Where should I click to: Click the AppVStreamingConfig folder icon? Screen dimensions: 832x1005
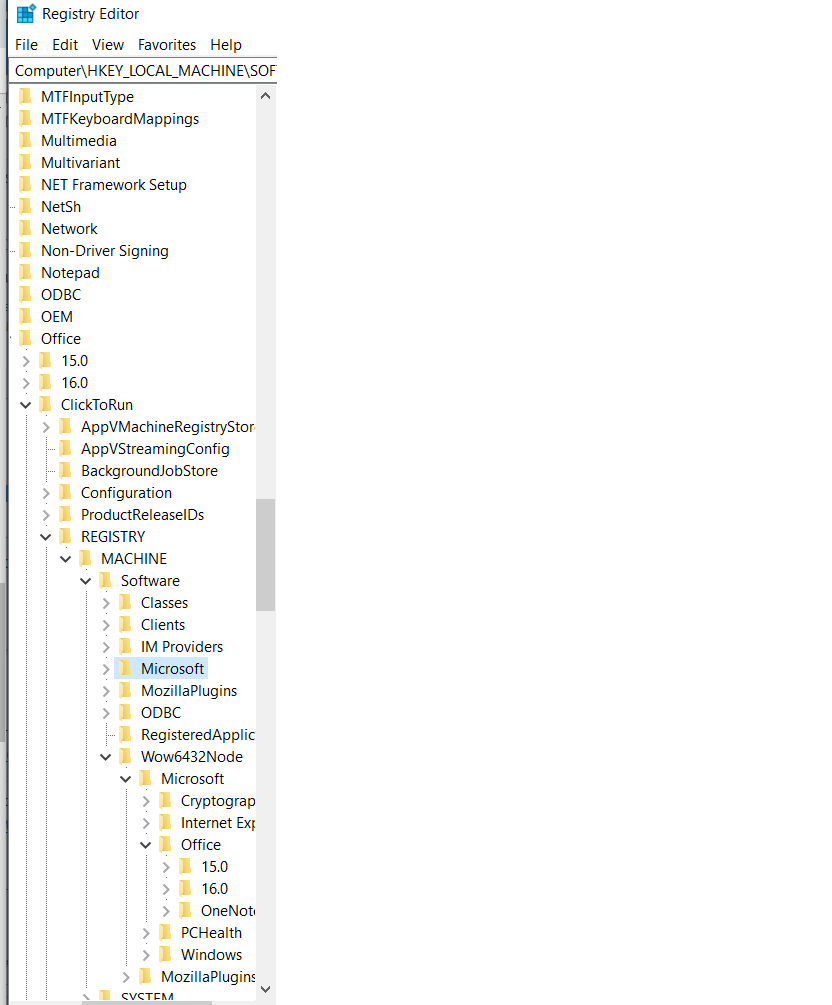point(65,449)
